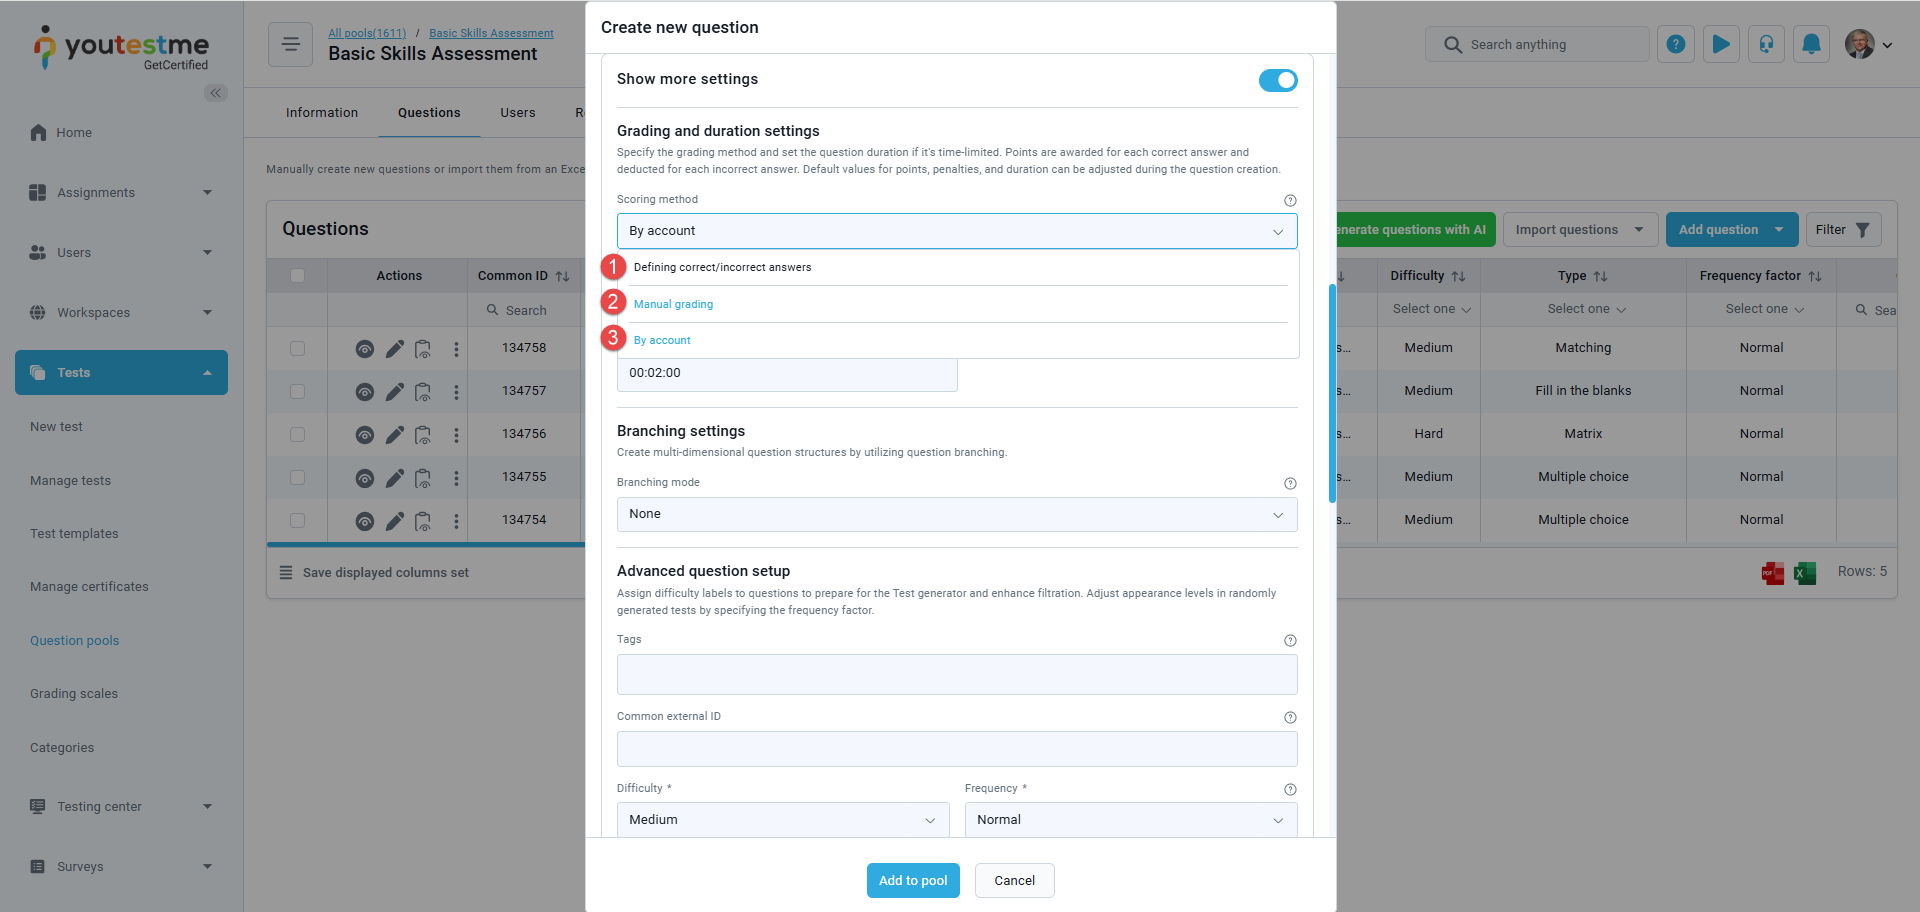Click the preview eye icon for question 134756

[x=365, y=435]
